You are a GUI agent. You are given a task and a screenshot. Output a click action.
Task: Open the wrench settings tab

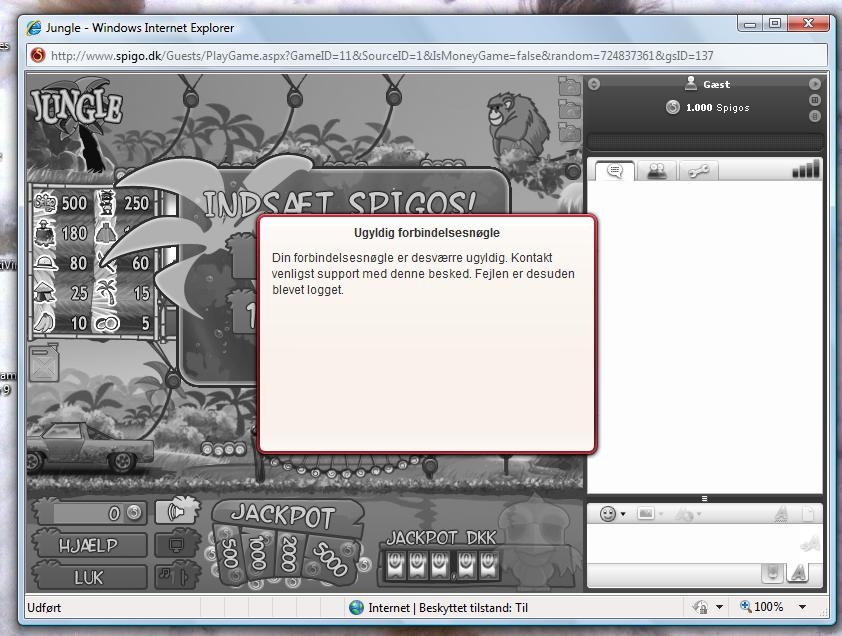(x=697, y=171)
